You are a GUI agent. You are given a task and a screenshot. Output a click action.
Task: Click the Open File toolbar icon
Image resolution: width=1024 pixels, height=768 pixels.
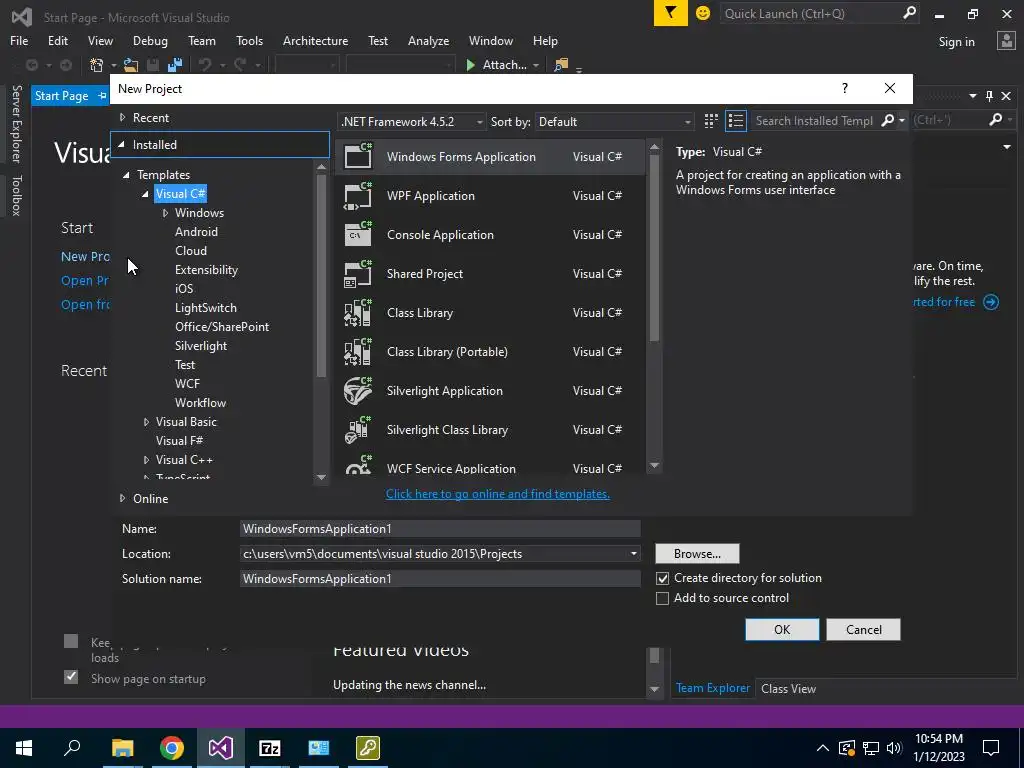[x=131, y=65]
